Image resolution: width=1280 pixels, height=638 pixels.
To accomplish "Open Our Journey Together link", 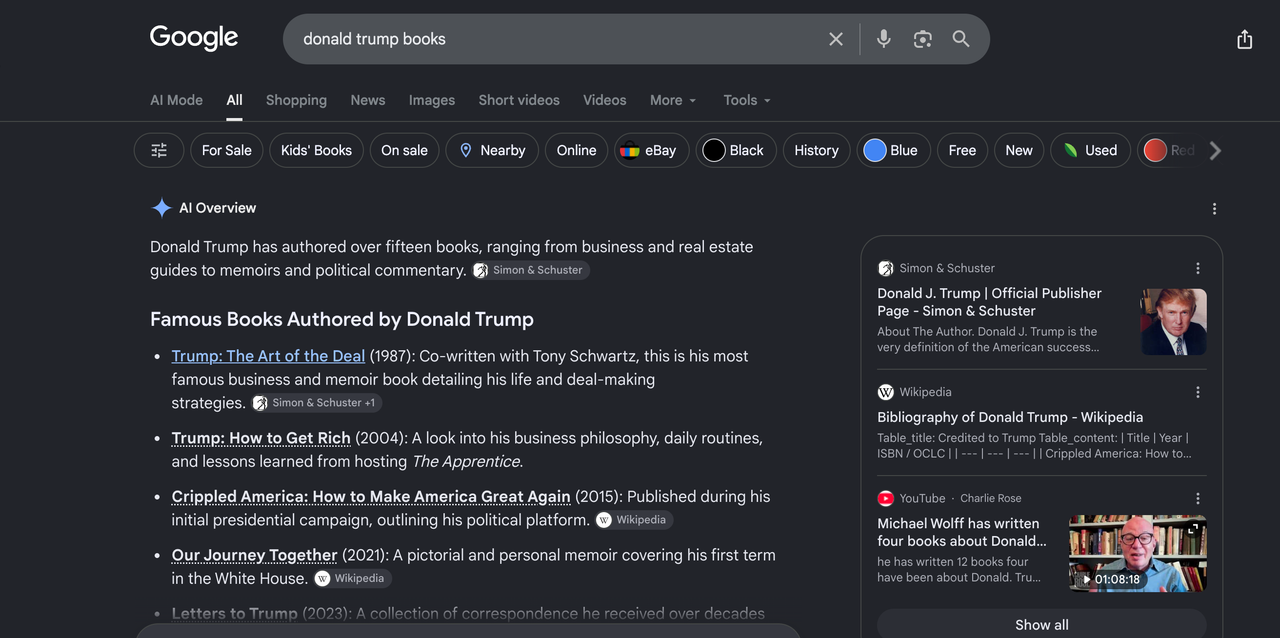I will point(254,555).
